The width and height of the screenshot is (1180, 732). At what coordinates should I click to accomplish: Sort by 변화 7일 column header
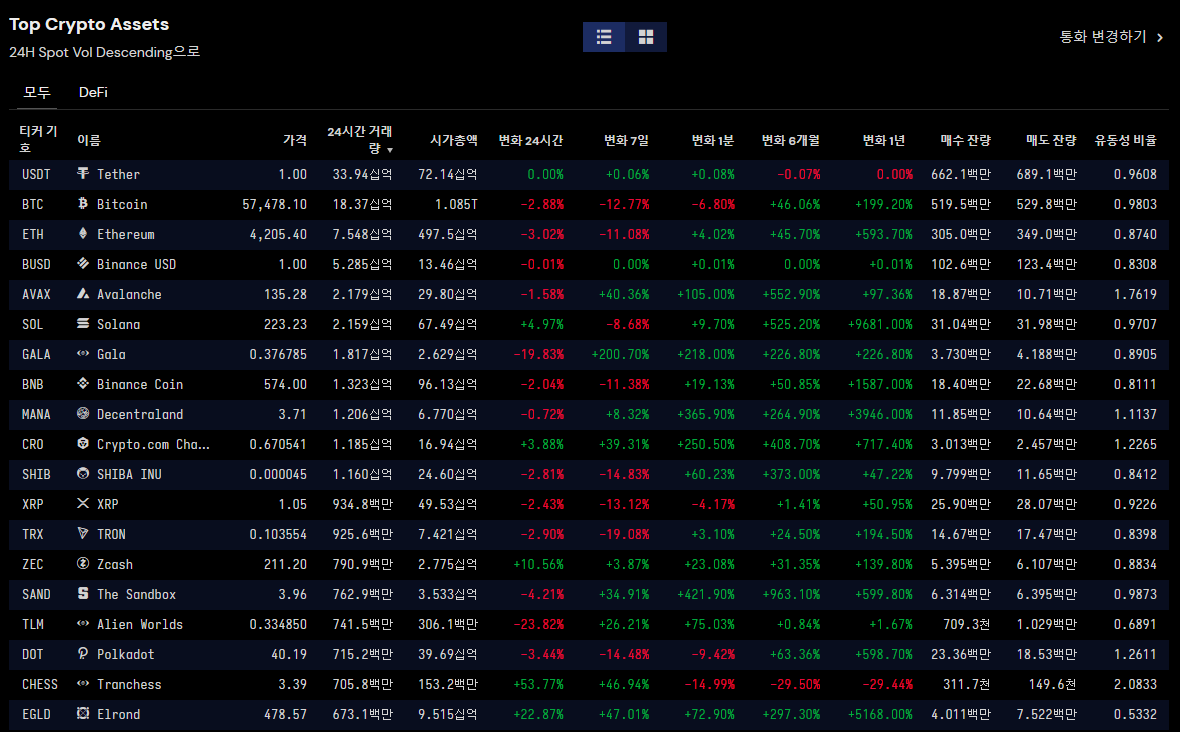click(x=626, y=140)
